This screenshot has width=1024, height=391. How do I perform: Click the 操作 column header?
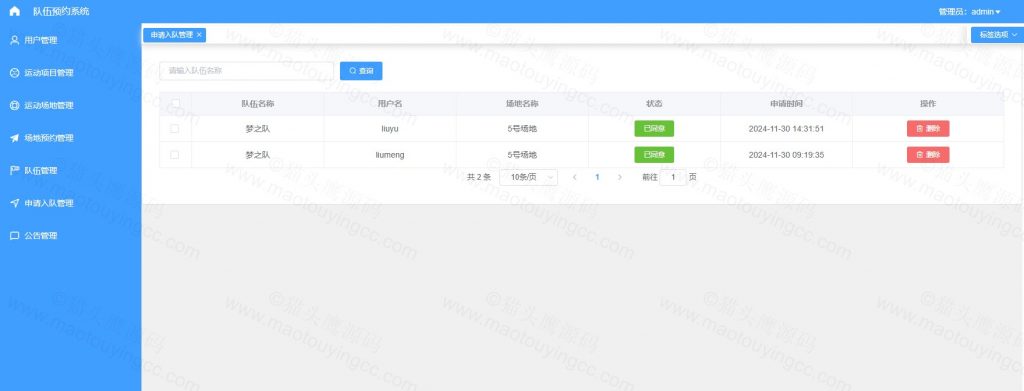[927, 103]
